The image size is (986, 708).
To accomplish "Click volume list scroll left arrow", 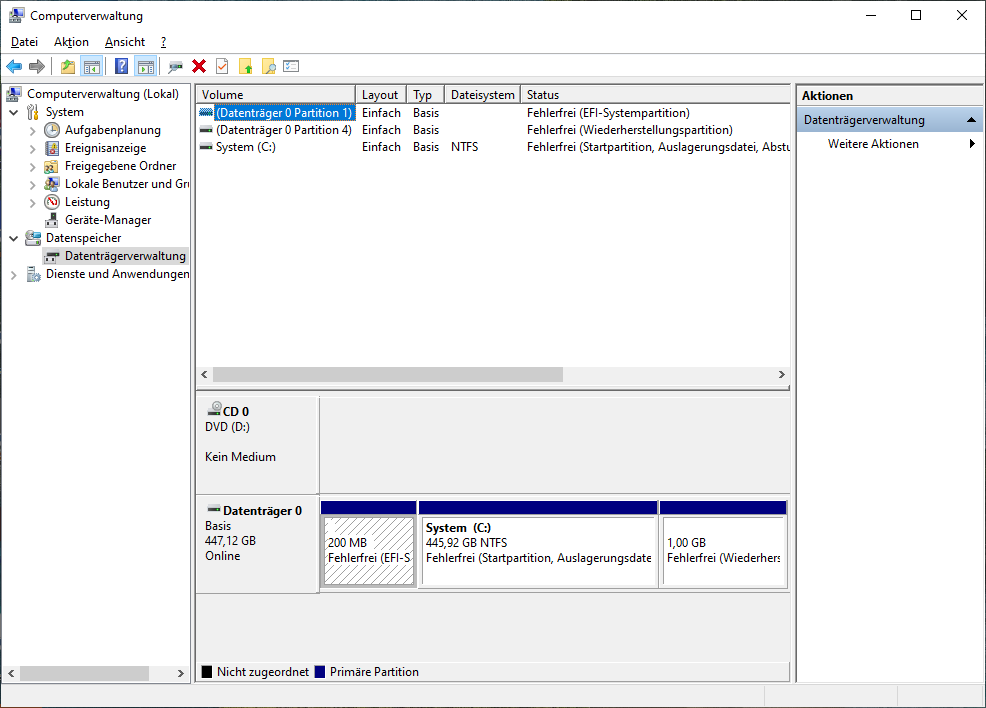I will coord(204,375).
